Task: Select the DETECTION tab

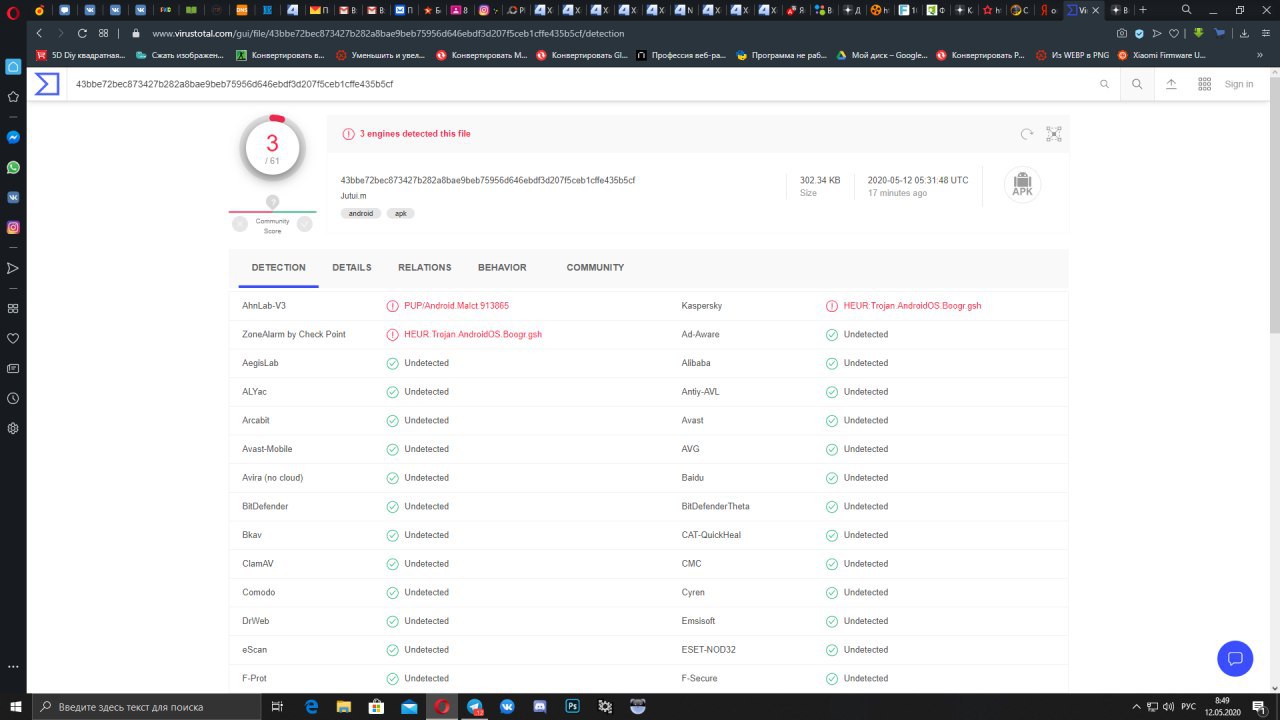Action: 279,268
